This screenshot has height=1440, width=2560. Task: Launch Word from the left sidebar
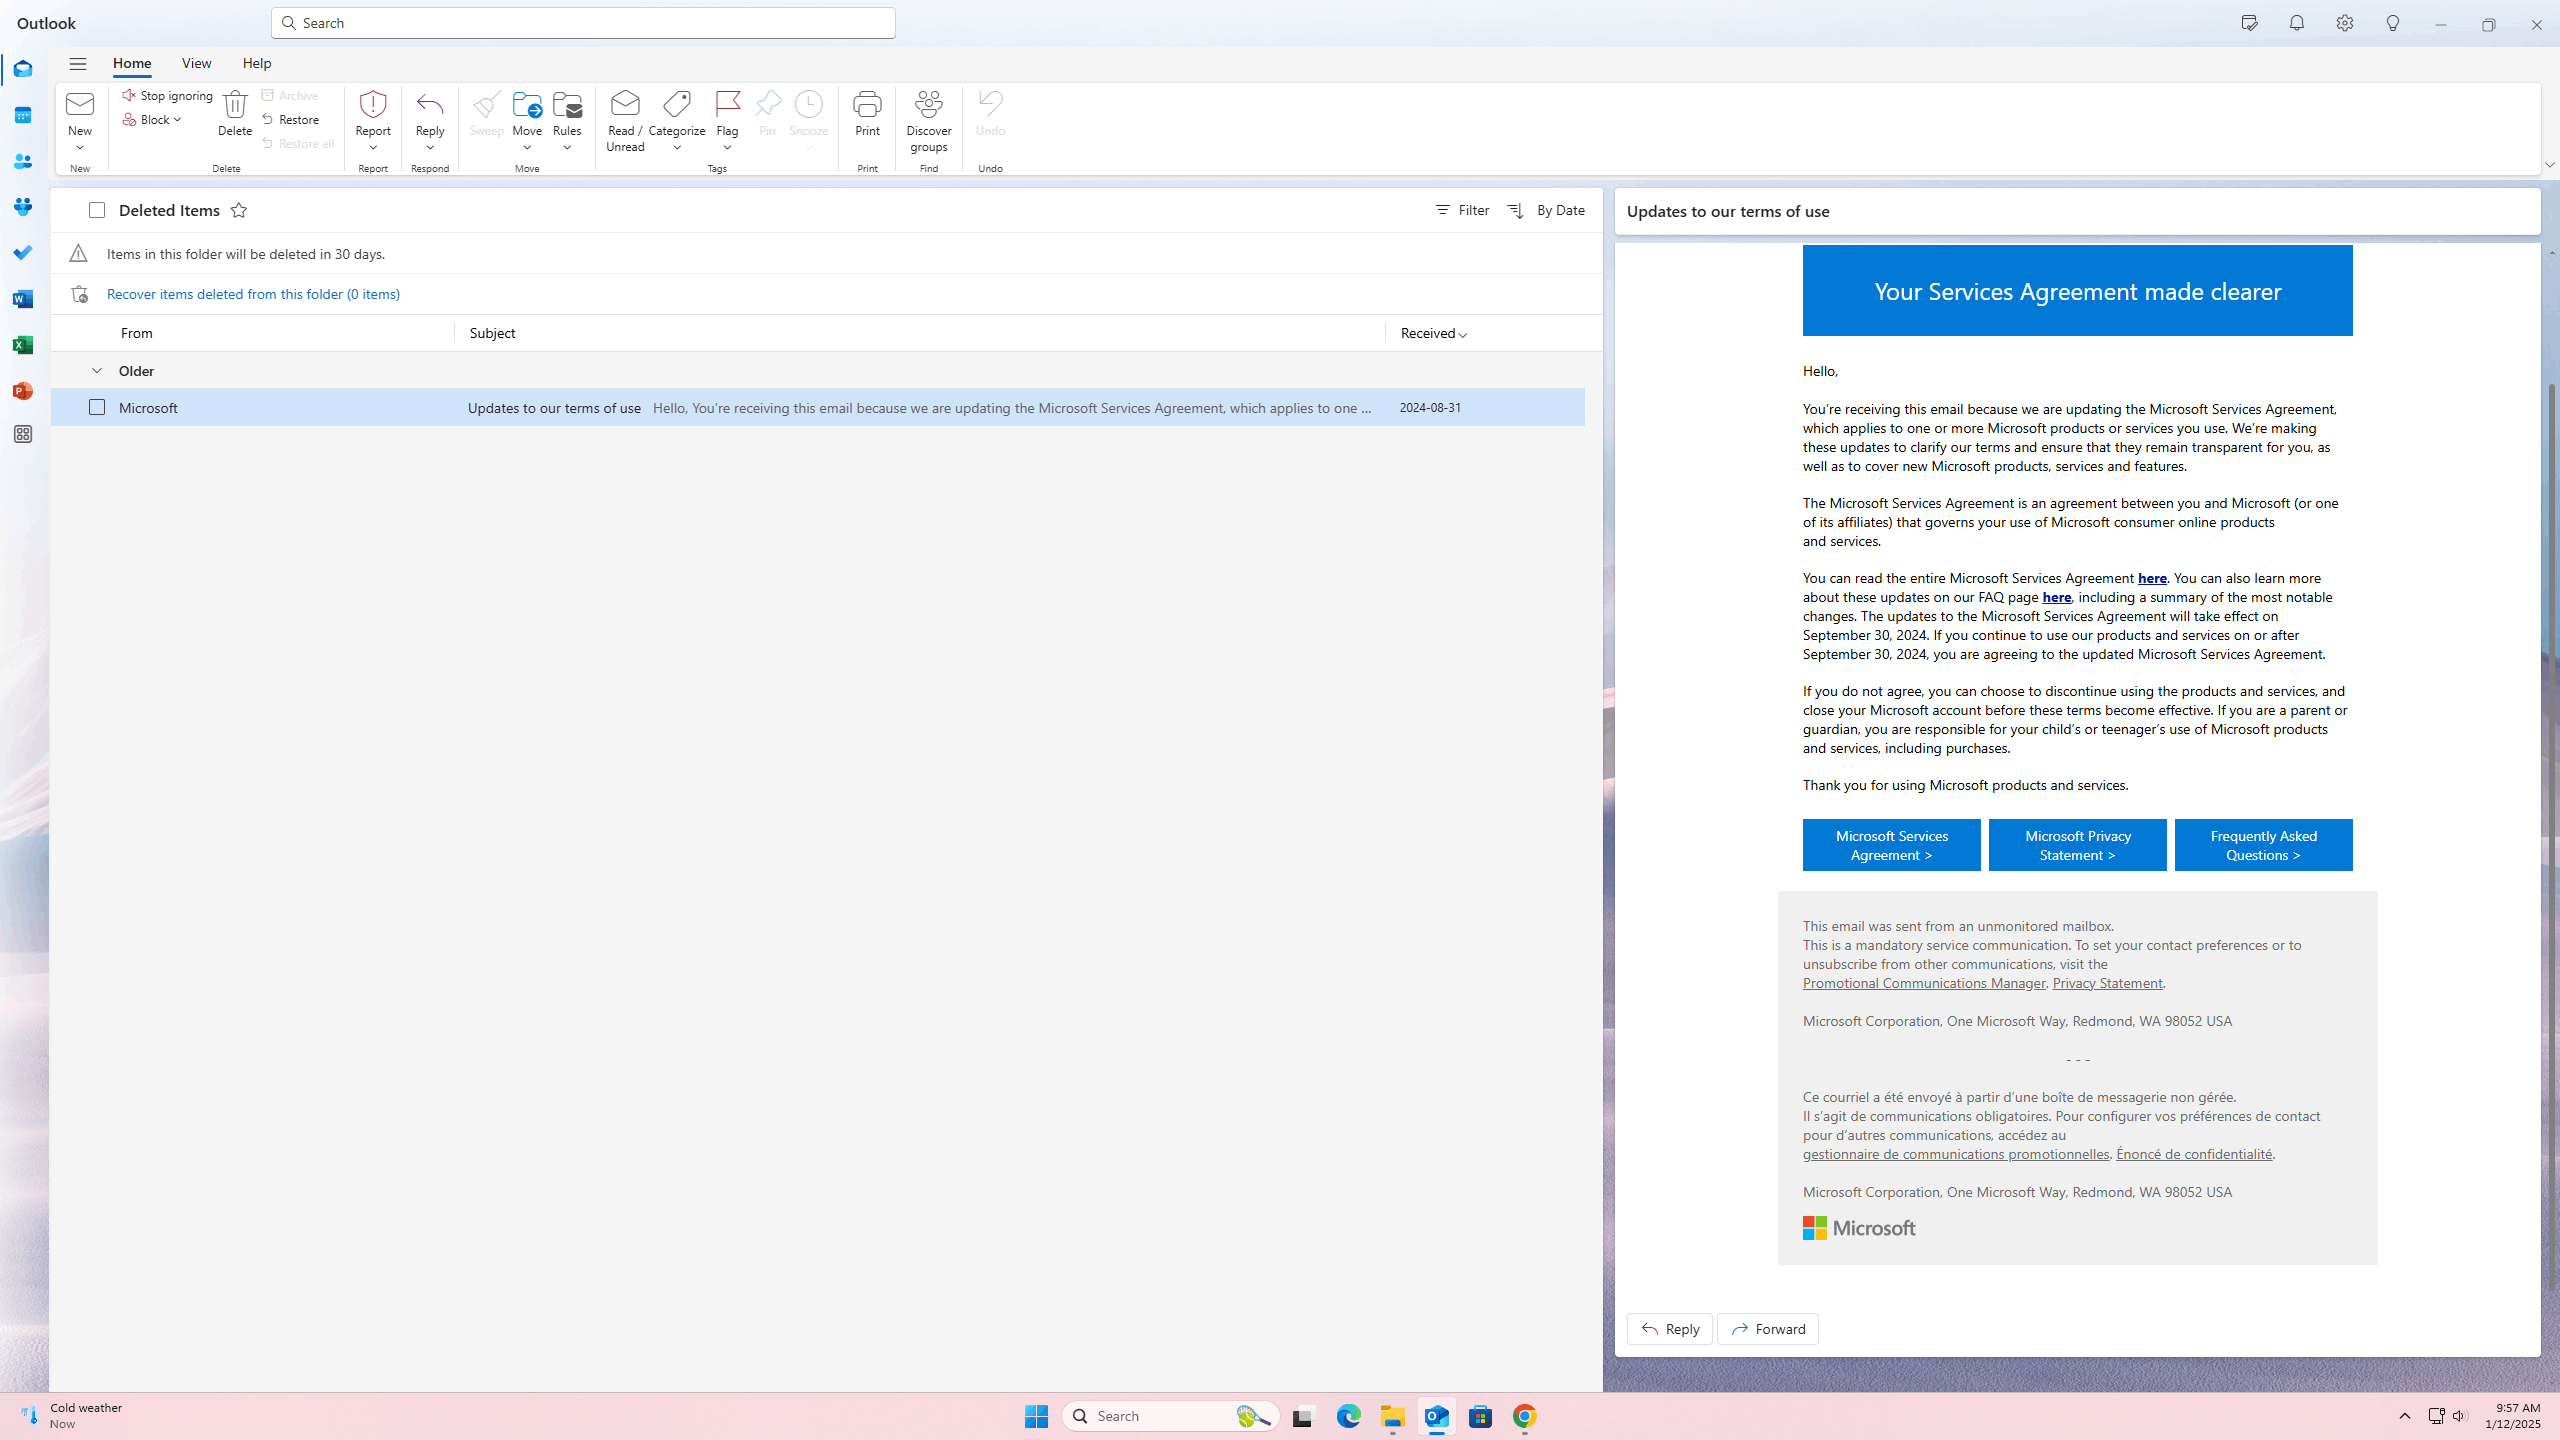click(x=23, y=299)
